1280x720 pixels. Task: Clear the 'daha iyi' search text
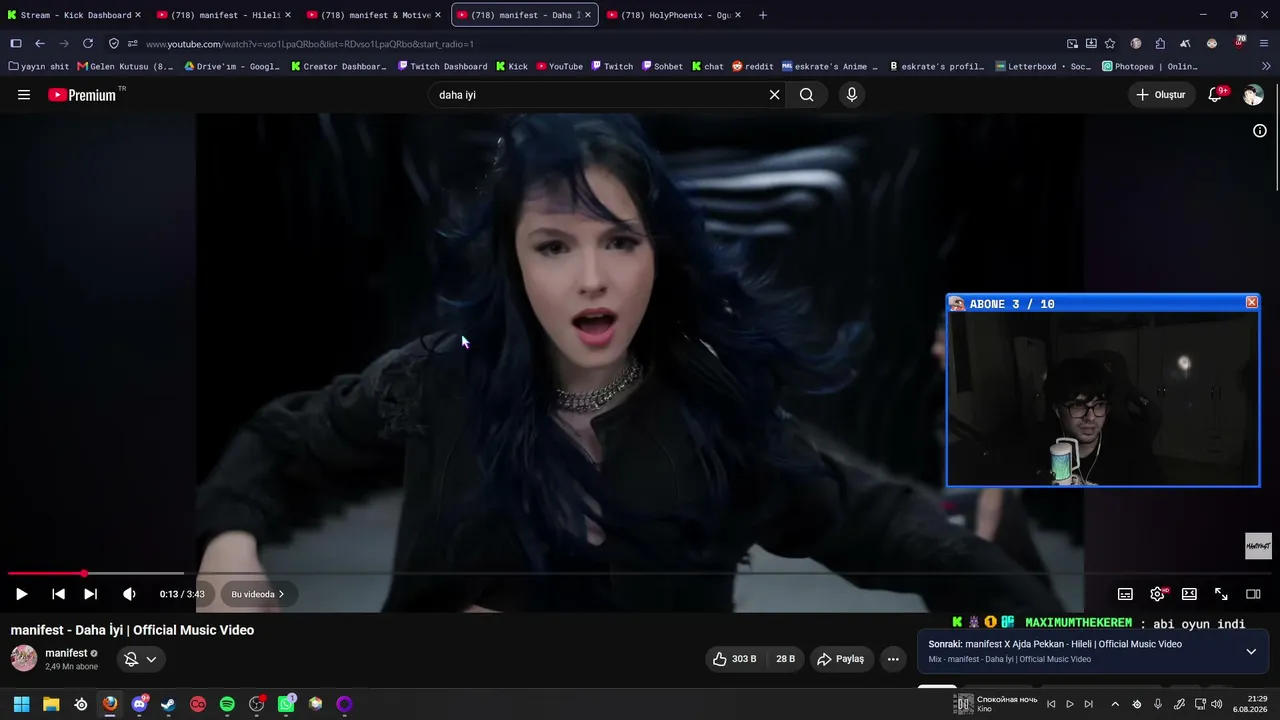(774, 95)
